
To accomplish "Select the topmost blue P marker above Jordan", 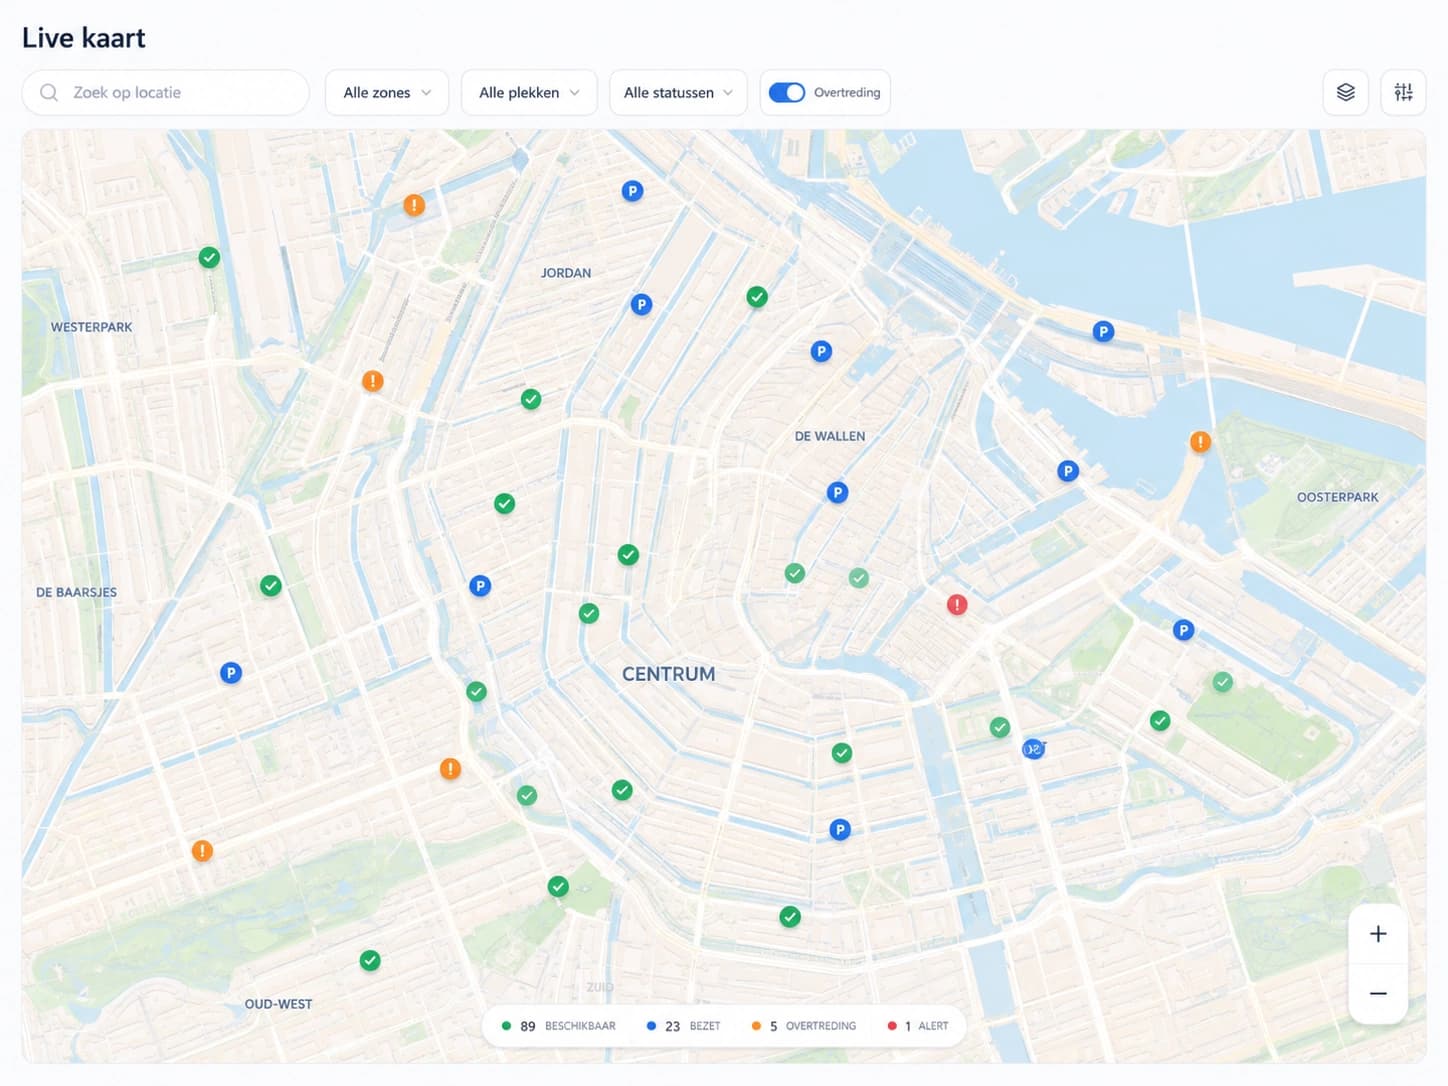I will click(x=632, y=191).
